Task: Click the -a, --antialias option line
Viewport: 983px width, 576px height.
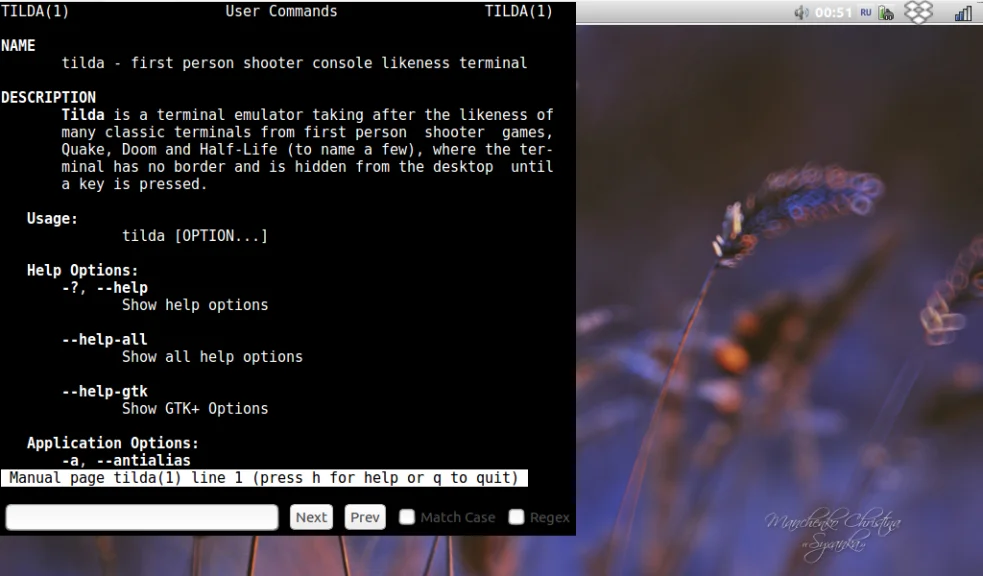Action: 126,460
